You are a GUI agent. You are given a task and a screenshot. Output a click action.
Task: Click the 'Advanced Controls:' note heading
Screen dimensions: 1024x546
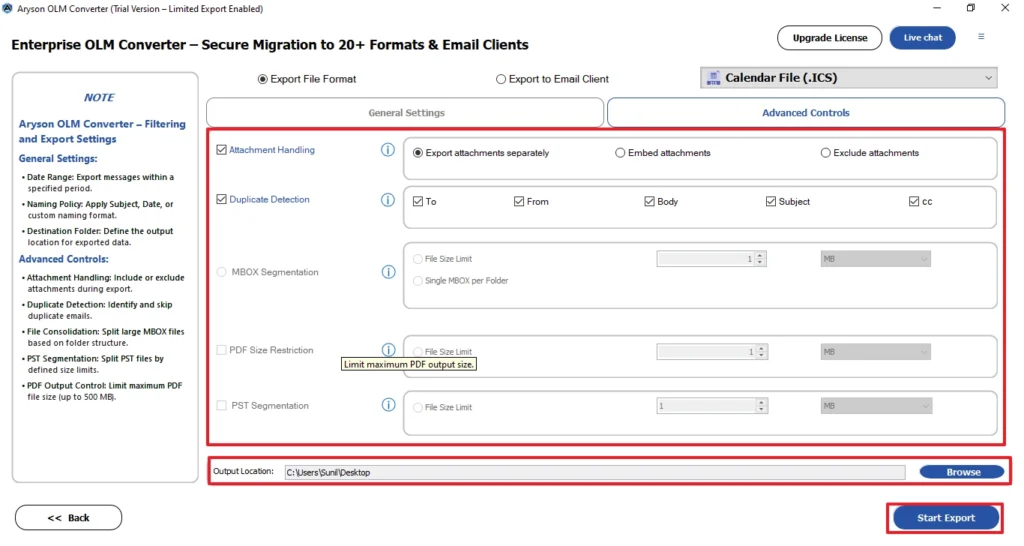pos(63,259)
